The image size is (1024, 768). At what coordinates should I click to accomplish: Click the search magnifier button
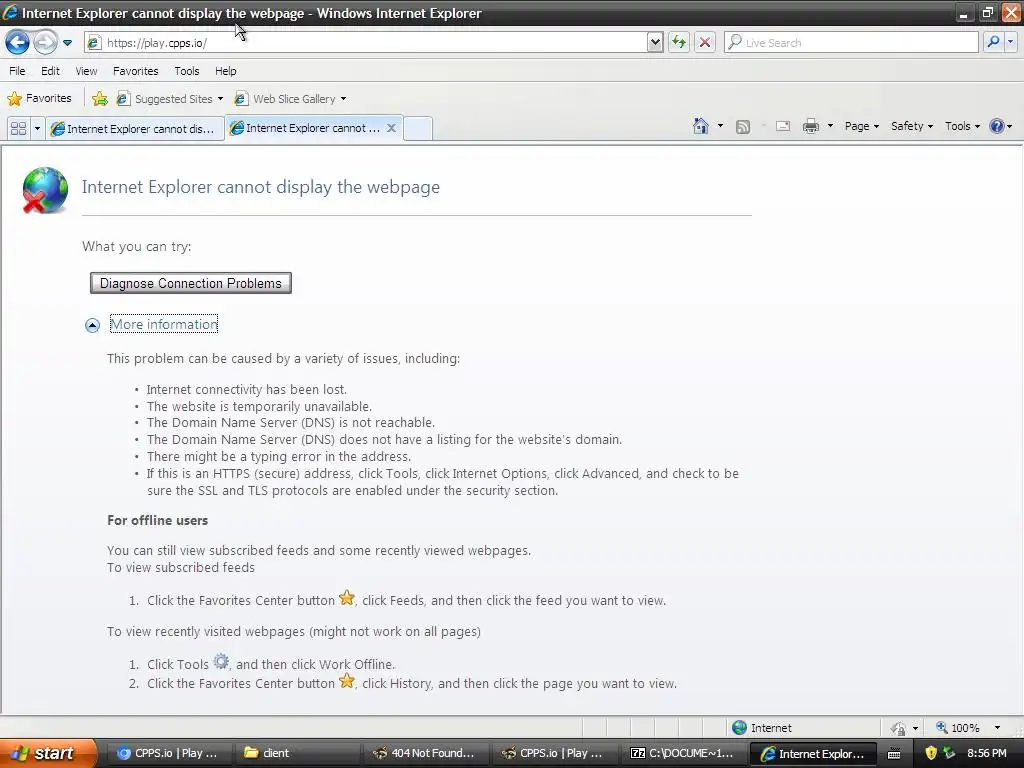pos(993,42)
